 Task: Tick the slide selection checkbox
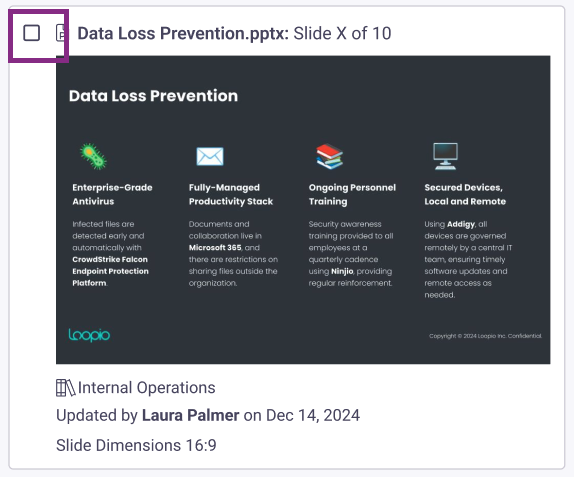pos(31,33)
